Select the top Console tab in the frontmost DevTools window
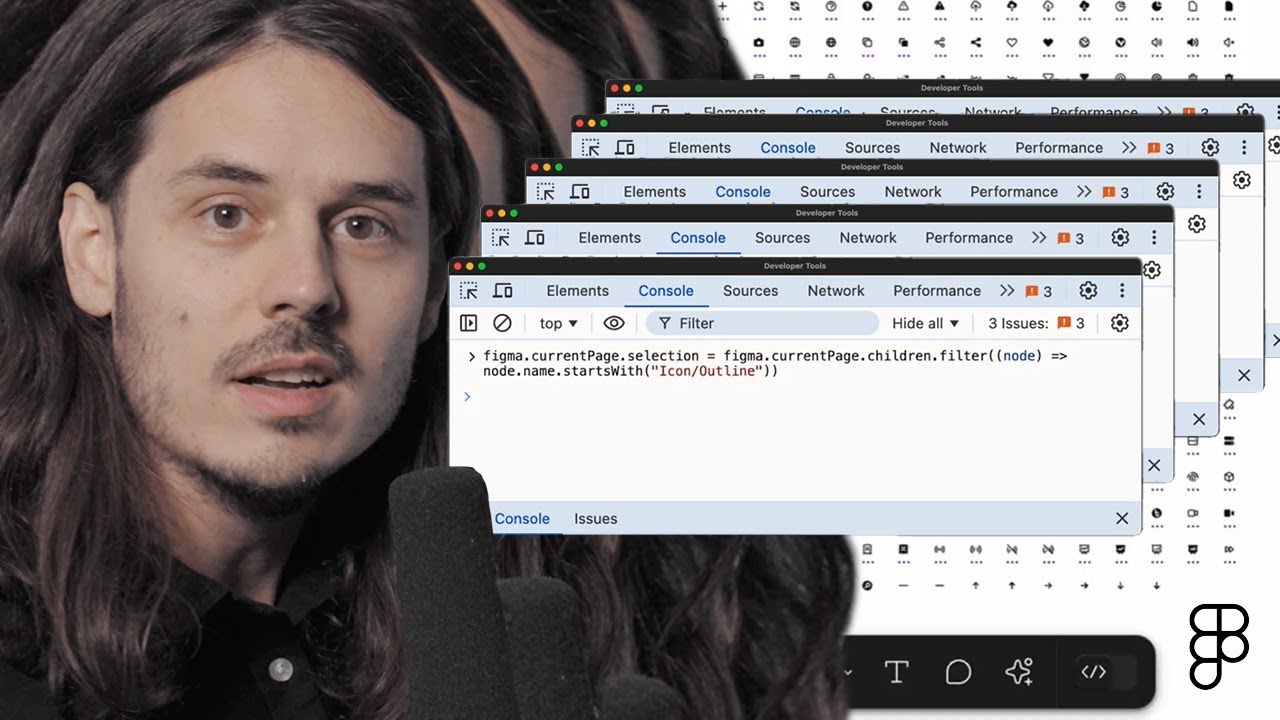Screen dimensions: 1280x720 [666, 291]
